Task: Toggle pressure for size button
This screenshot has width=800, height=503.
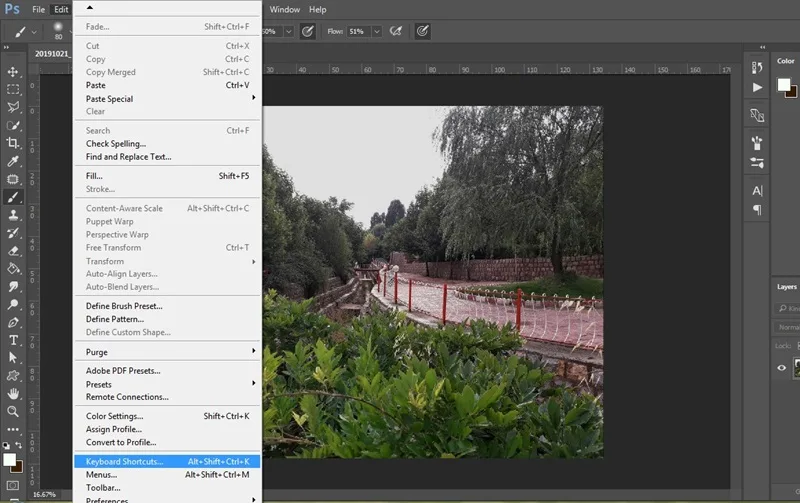Action: click(422, 32)
